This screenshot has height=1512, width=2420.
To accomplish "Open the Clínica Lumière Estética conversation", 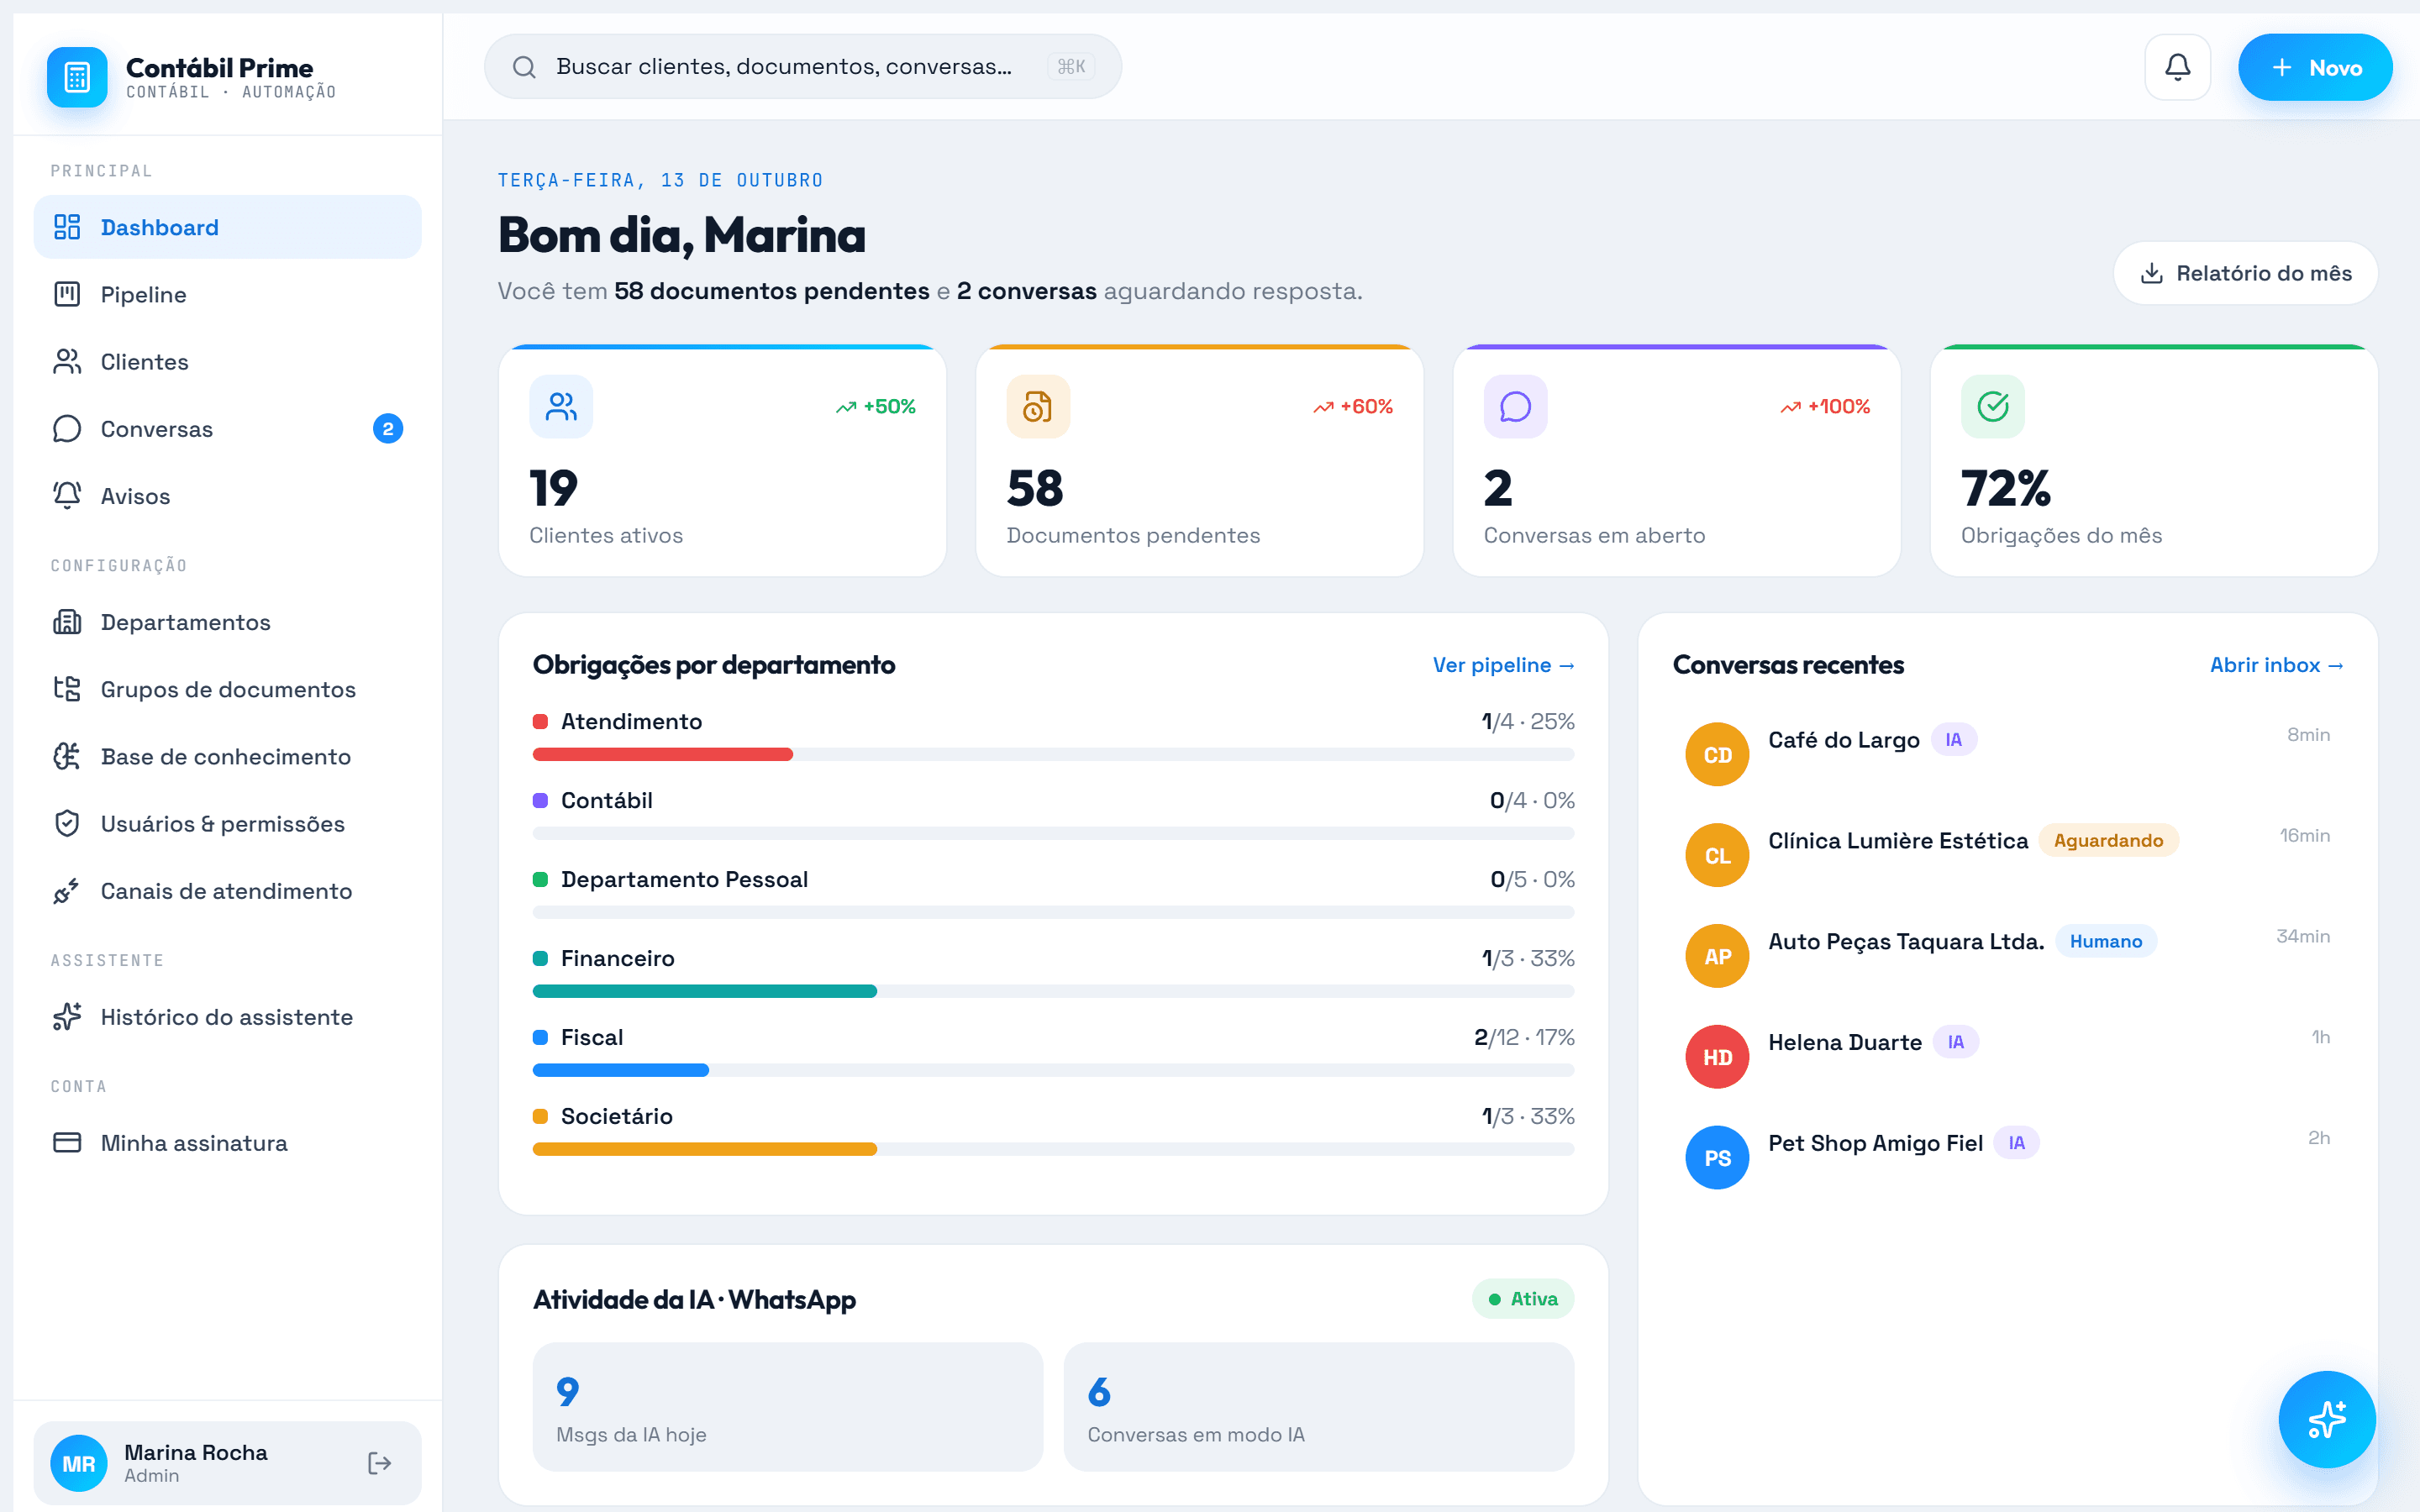I will [2007, 855].
